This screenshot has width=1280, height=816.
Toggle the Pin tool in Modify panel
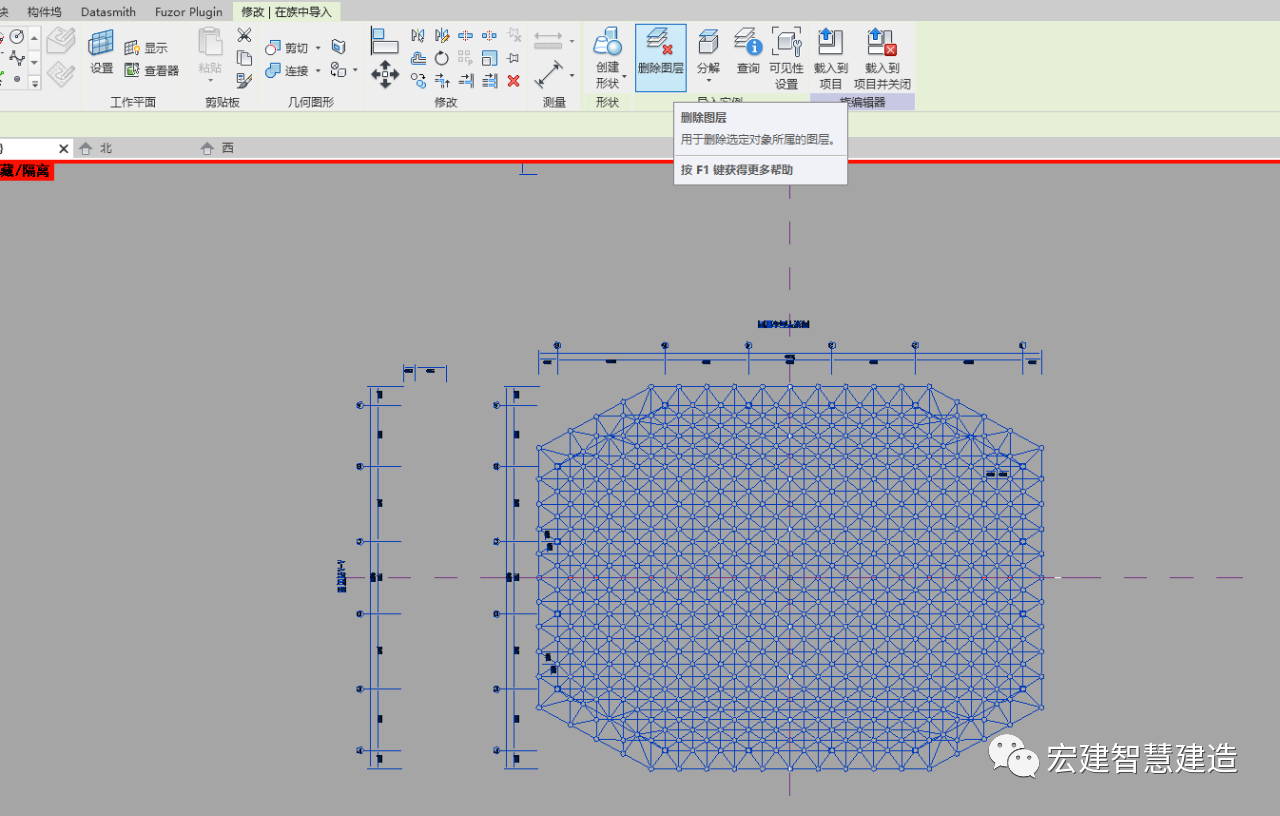pyautogui.click(x=513, y=58)
